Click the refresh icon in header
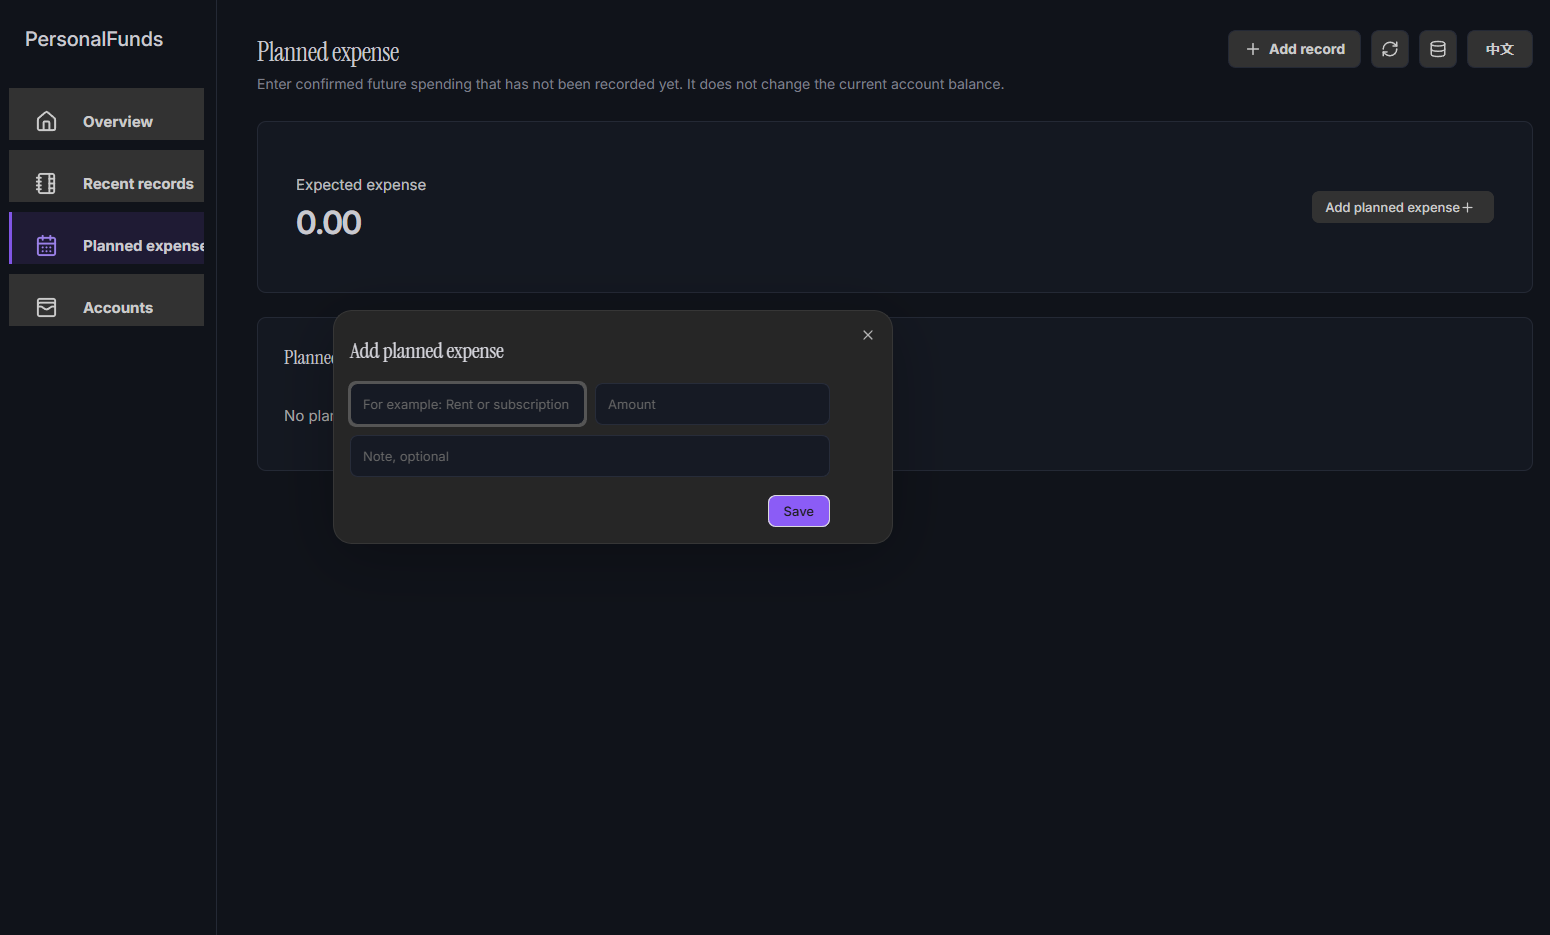 coord(1390,49)
